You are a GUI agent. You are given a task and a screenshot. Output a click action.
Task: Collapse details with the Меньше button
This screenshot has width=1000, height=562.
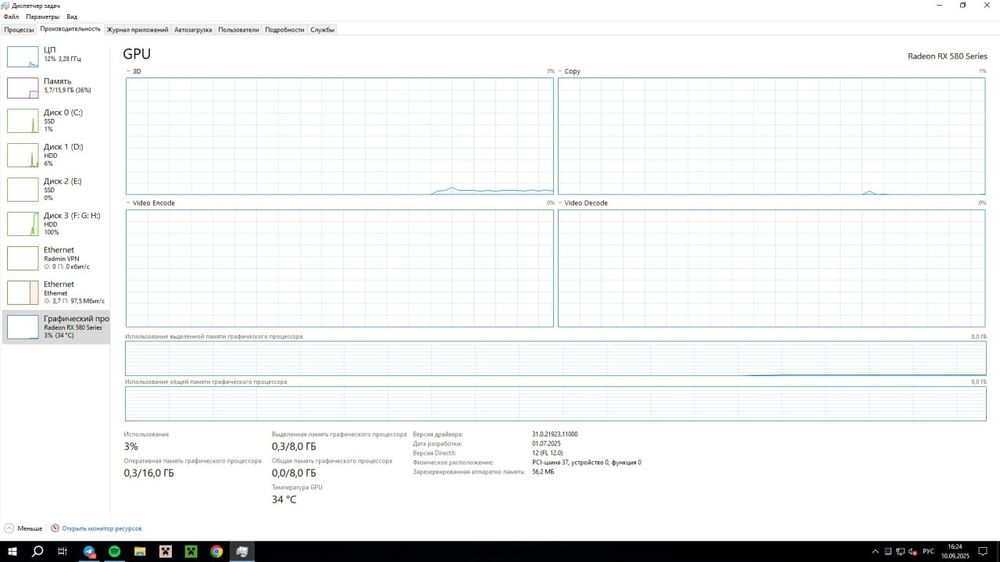tap(24, 528)
